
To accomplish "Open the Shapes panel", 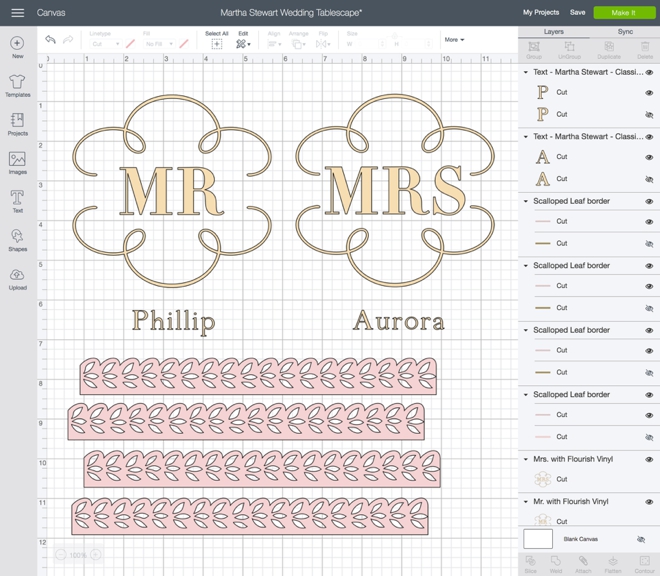I will (x=17, y=240).
